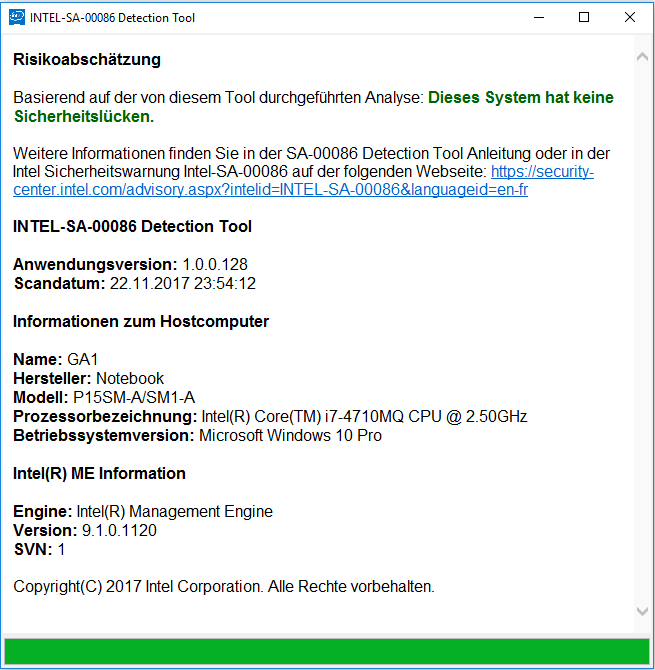Click the Scandatum value 22.11.2017 23:54:12
This screenshot has width=655, height=670.
point(183,283)
